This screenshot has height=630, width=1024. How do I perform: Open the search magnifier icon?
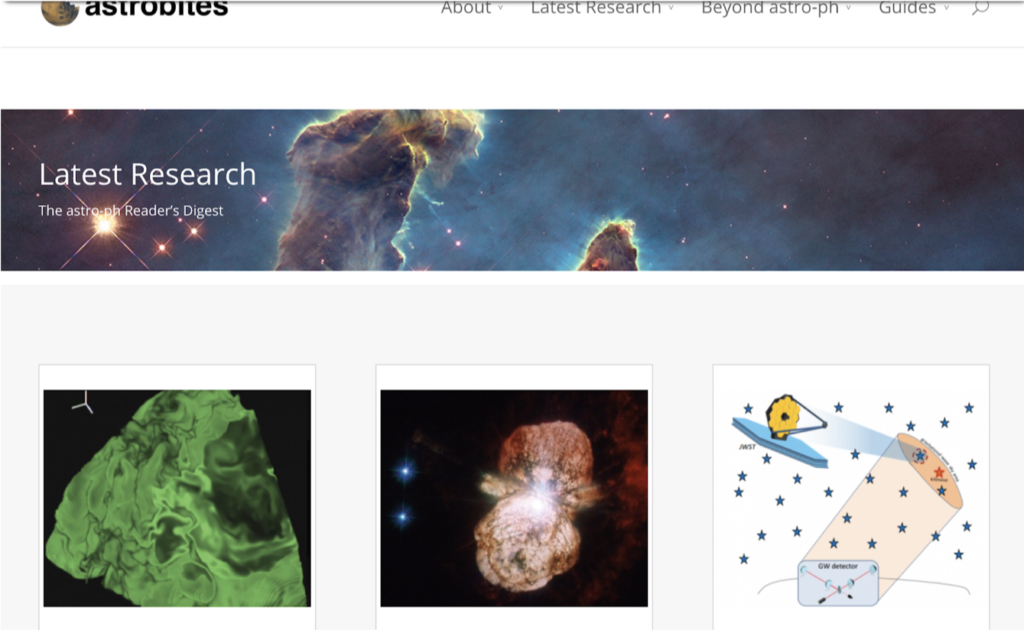point(980,8)
